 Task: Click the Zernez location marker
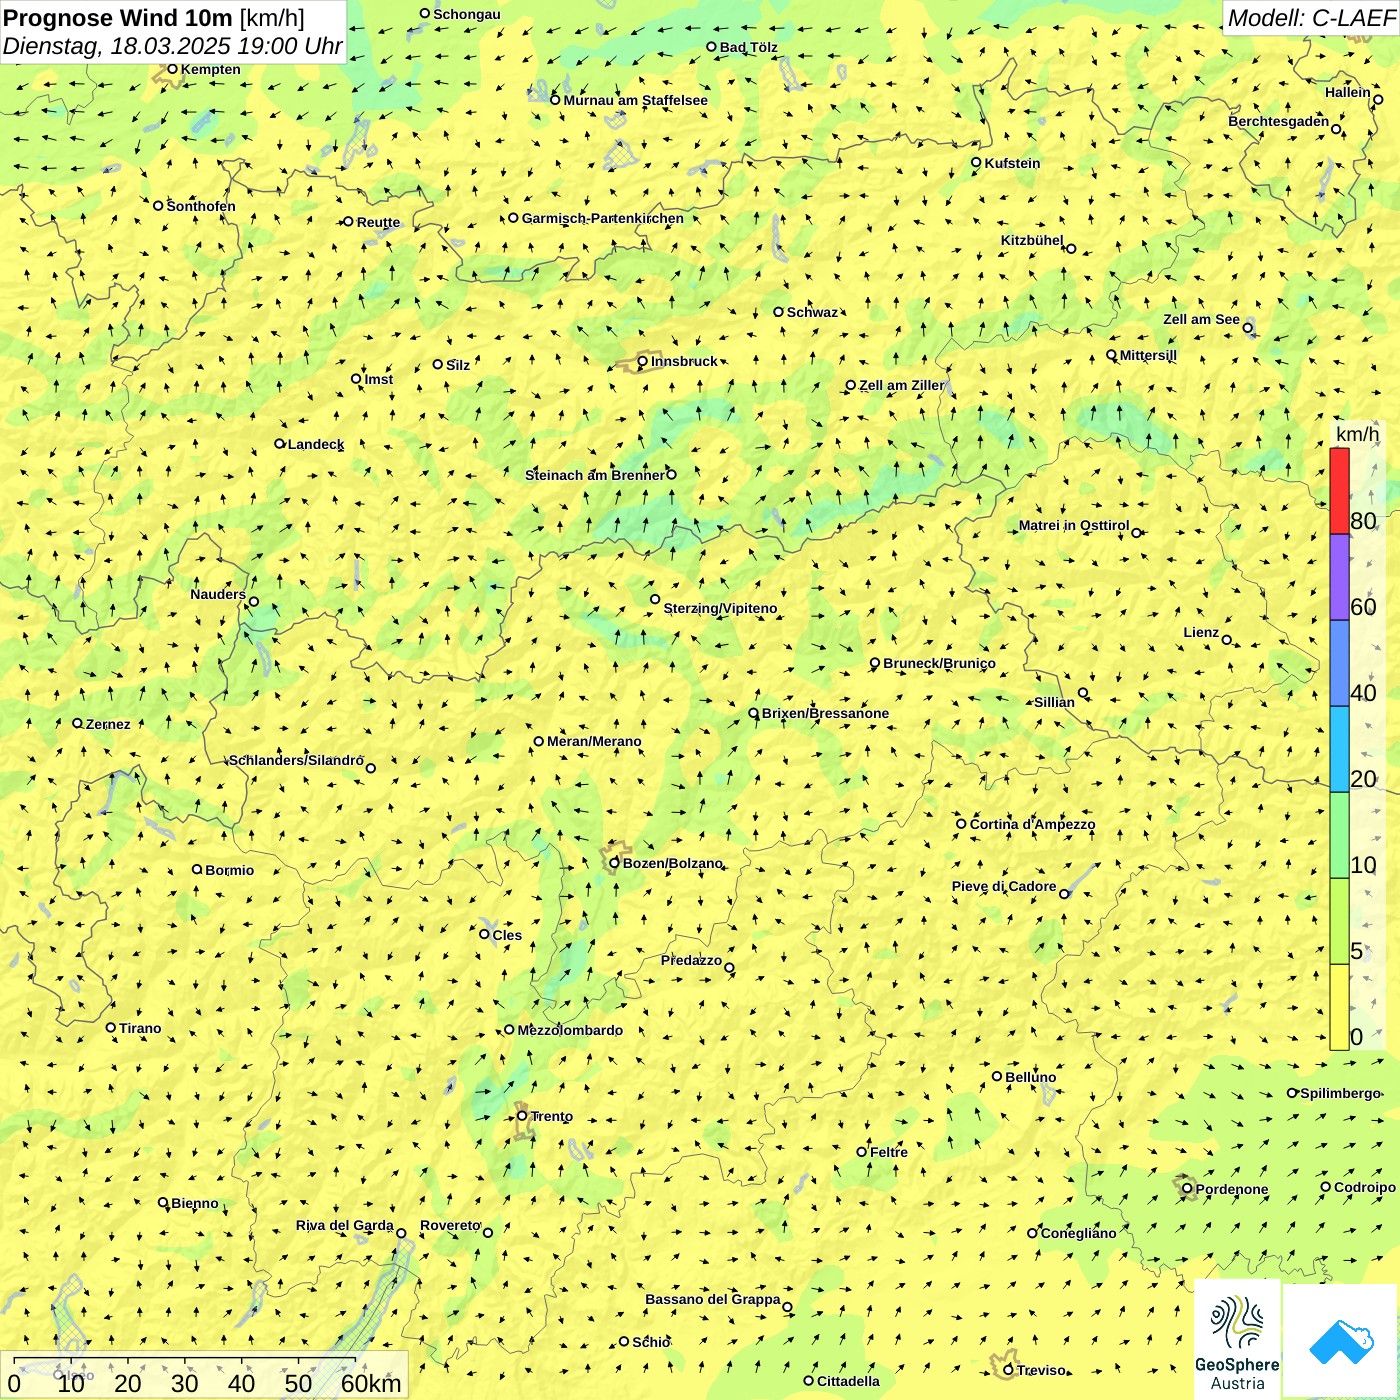[77, 723]
